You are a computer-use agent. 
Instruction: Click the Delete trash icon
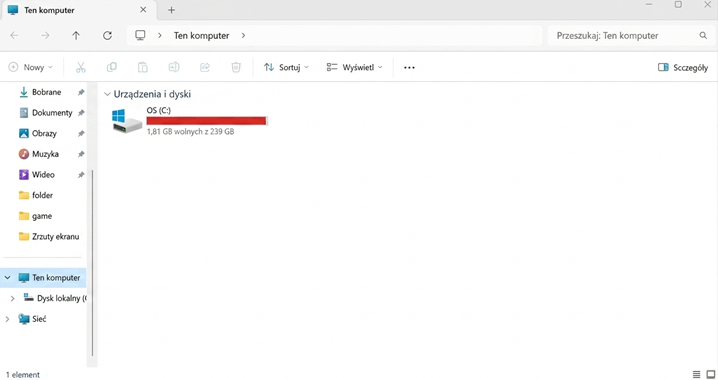click(x=236, y=67)
